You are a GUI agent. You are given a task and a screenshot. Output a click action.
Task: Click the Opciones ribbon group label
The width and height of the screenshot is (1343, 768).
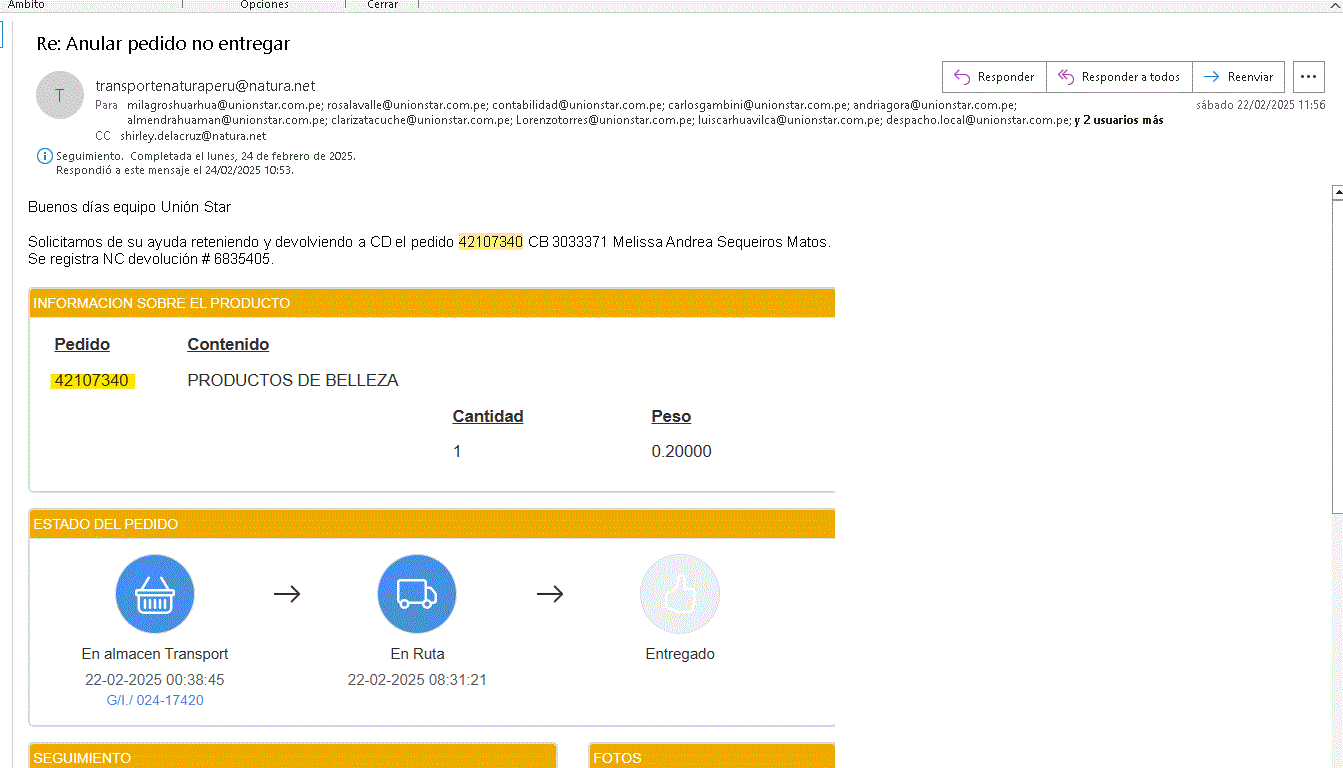click(x=264, y=5)
